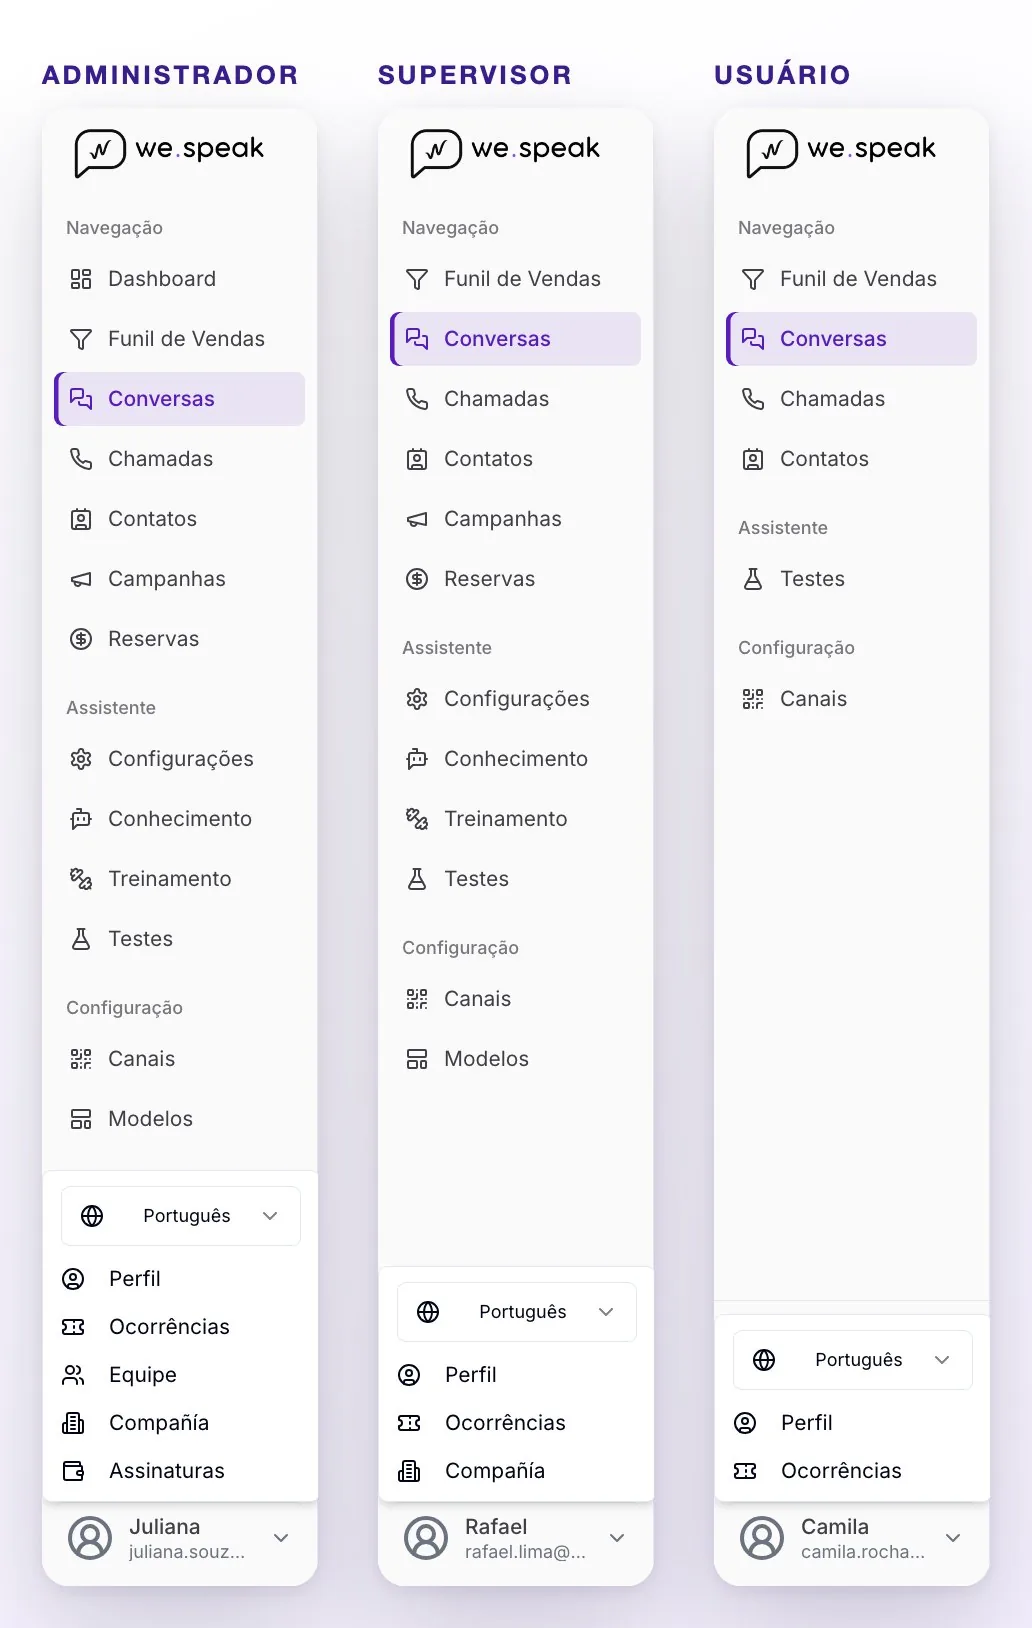
Task: Click Assinaturas wallet icon in Administrador
Action: (73, 1471)
